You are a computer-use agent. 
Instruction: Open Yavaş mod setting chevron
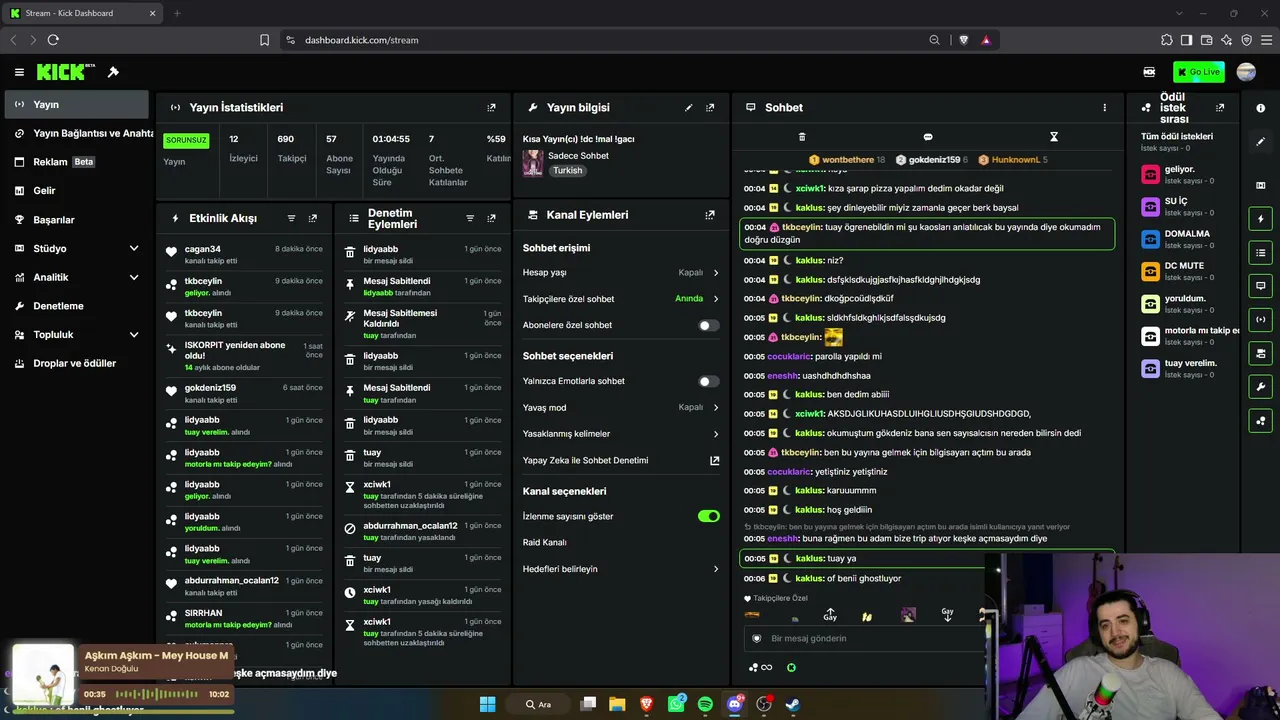tap(716, 408)
